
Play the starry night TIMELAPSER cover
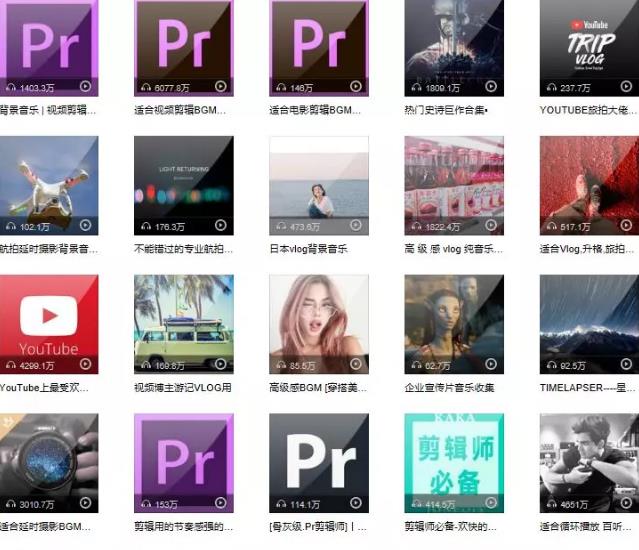point(624,365)
